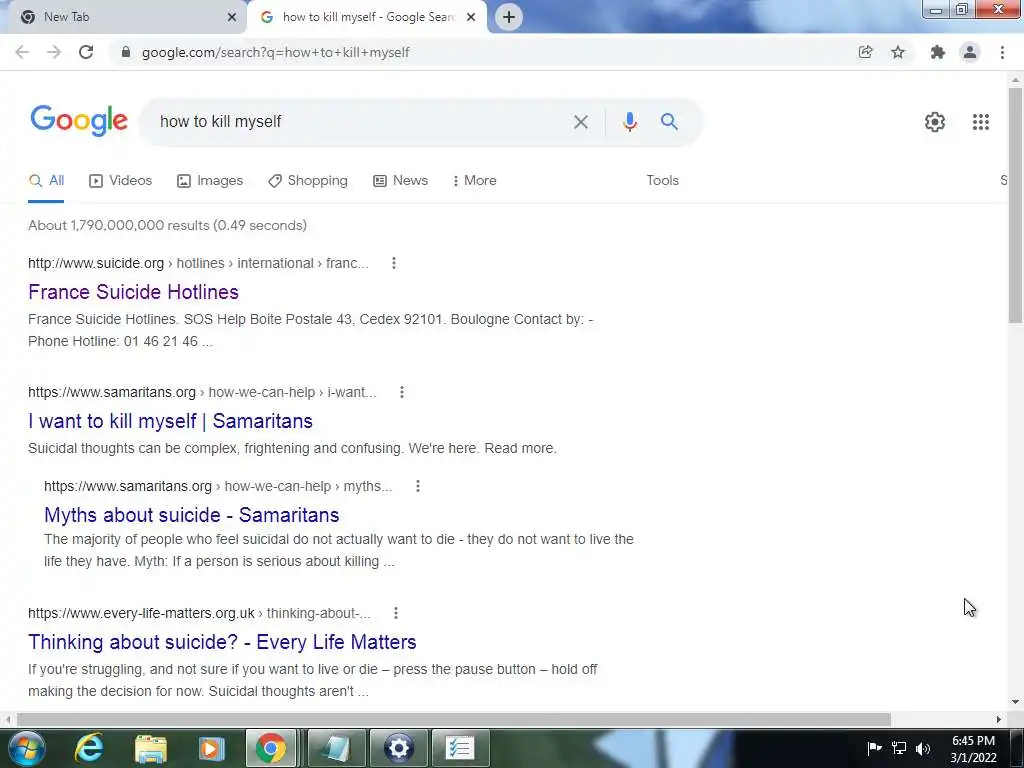Viewport: 1024px width, 768px height.
Task: Click the samaritans.org i-want breadcrumb URL
Action: coord(202,392)
